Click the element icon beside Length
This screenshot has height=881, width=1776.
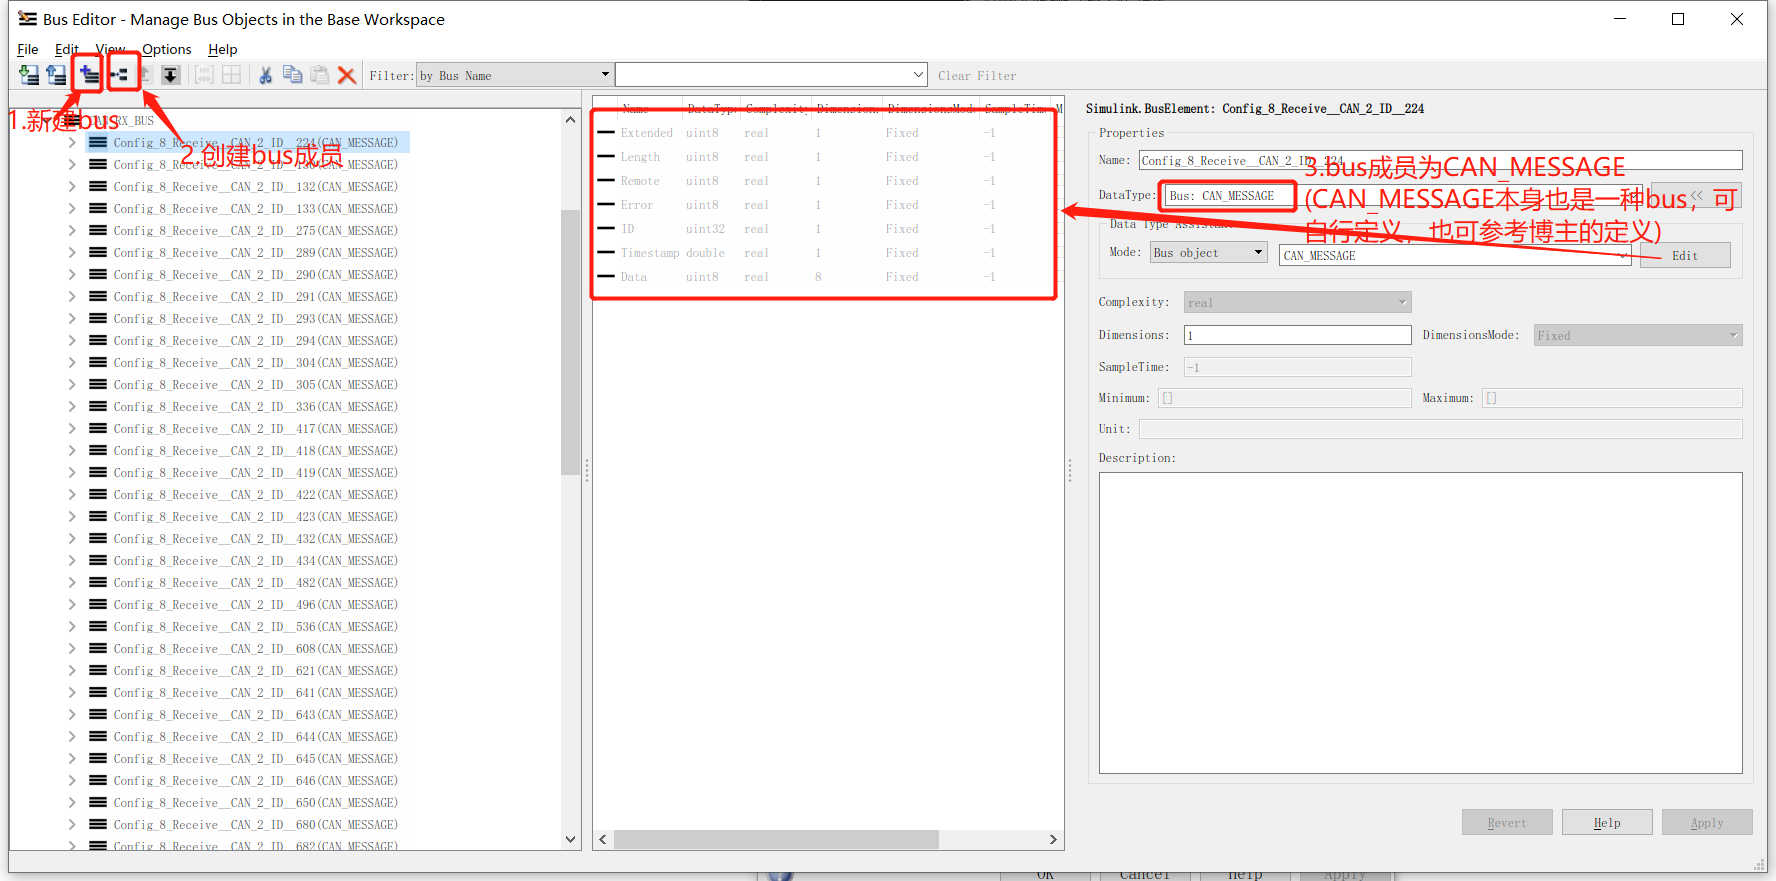tap(606, 157)
